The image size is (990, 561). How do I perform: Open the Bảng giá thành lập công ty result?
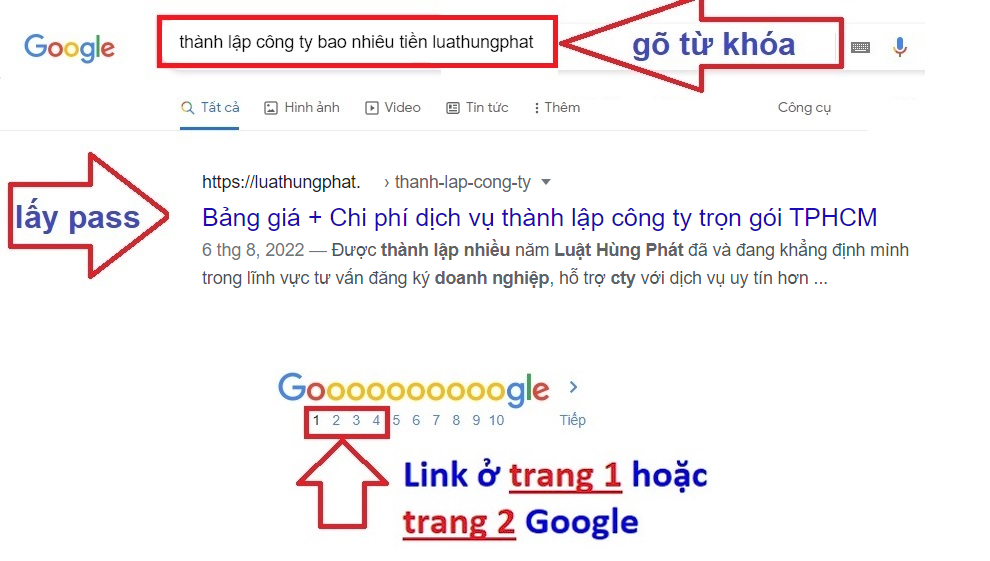pos(539,218)
